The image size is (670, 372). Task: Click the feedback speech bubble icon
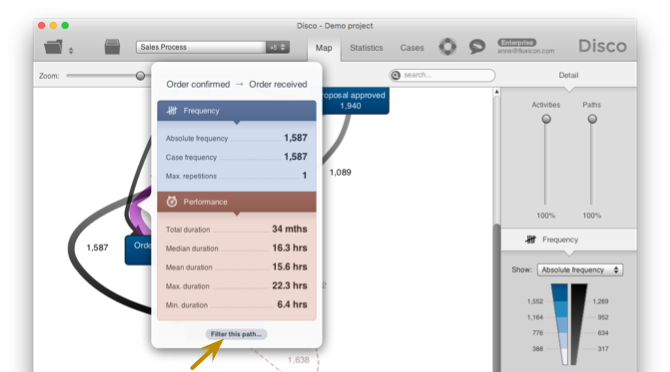point(477,46)
